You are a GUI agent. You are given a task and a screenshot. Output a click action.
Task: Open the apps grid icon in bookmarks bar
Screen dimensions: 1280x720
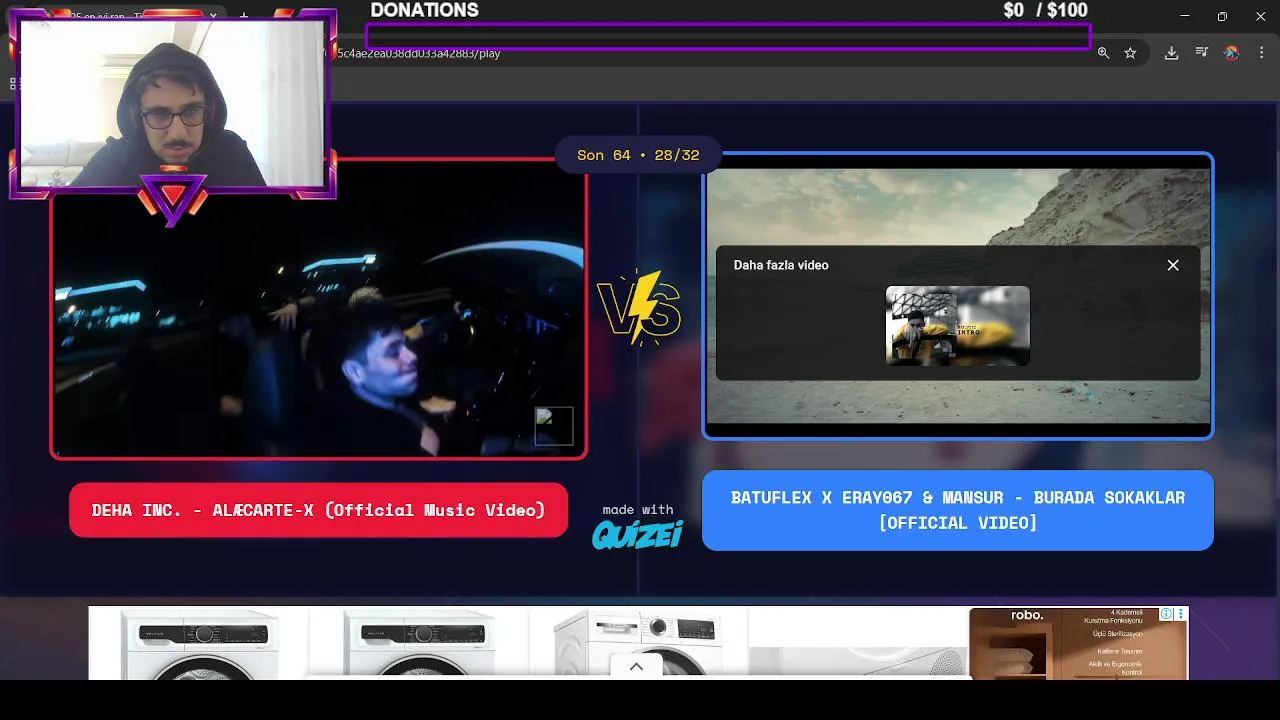(x=13, y=84)
